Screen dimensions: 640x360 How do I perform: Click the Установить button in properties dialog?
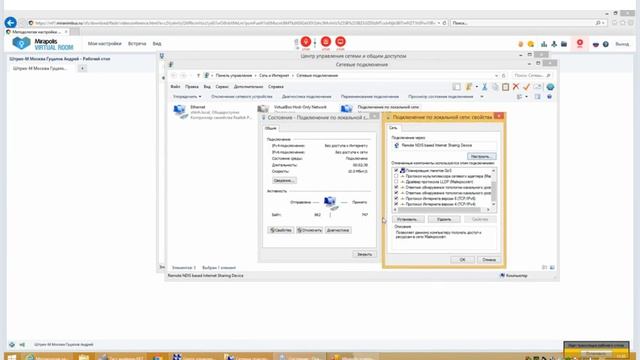click(x=408, y=220)
